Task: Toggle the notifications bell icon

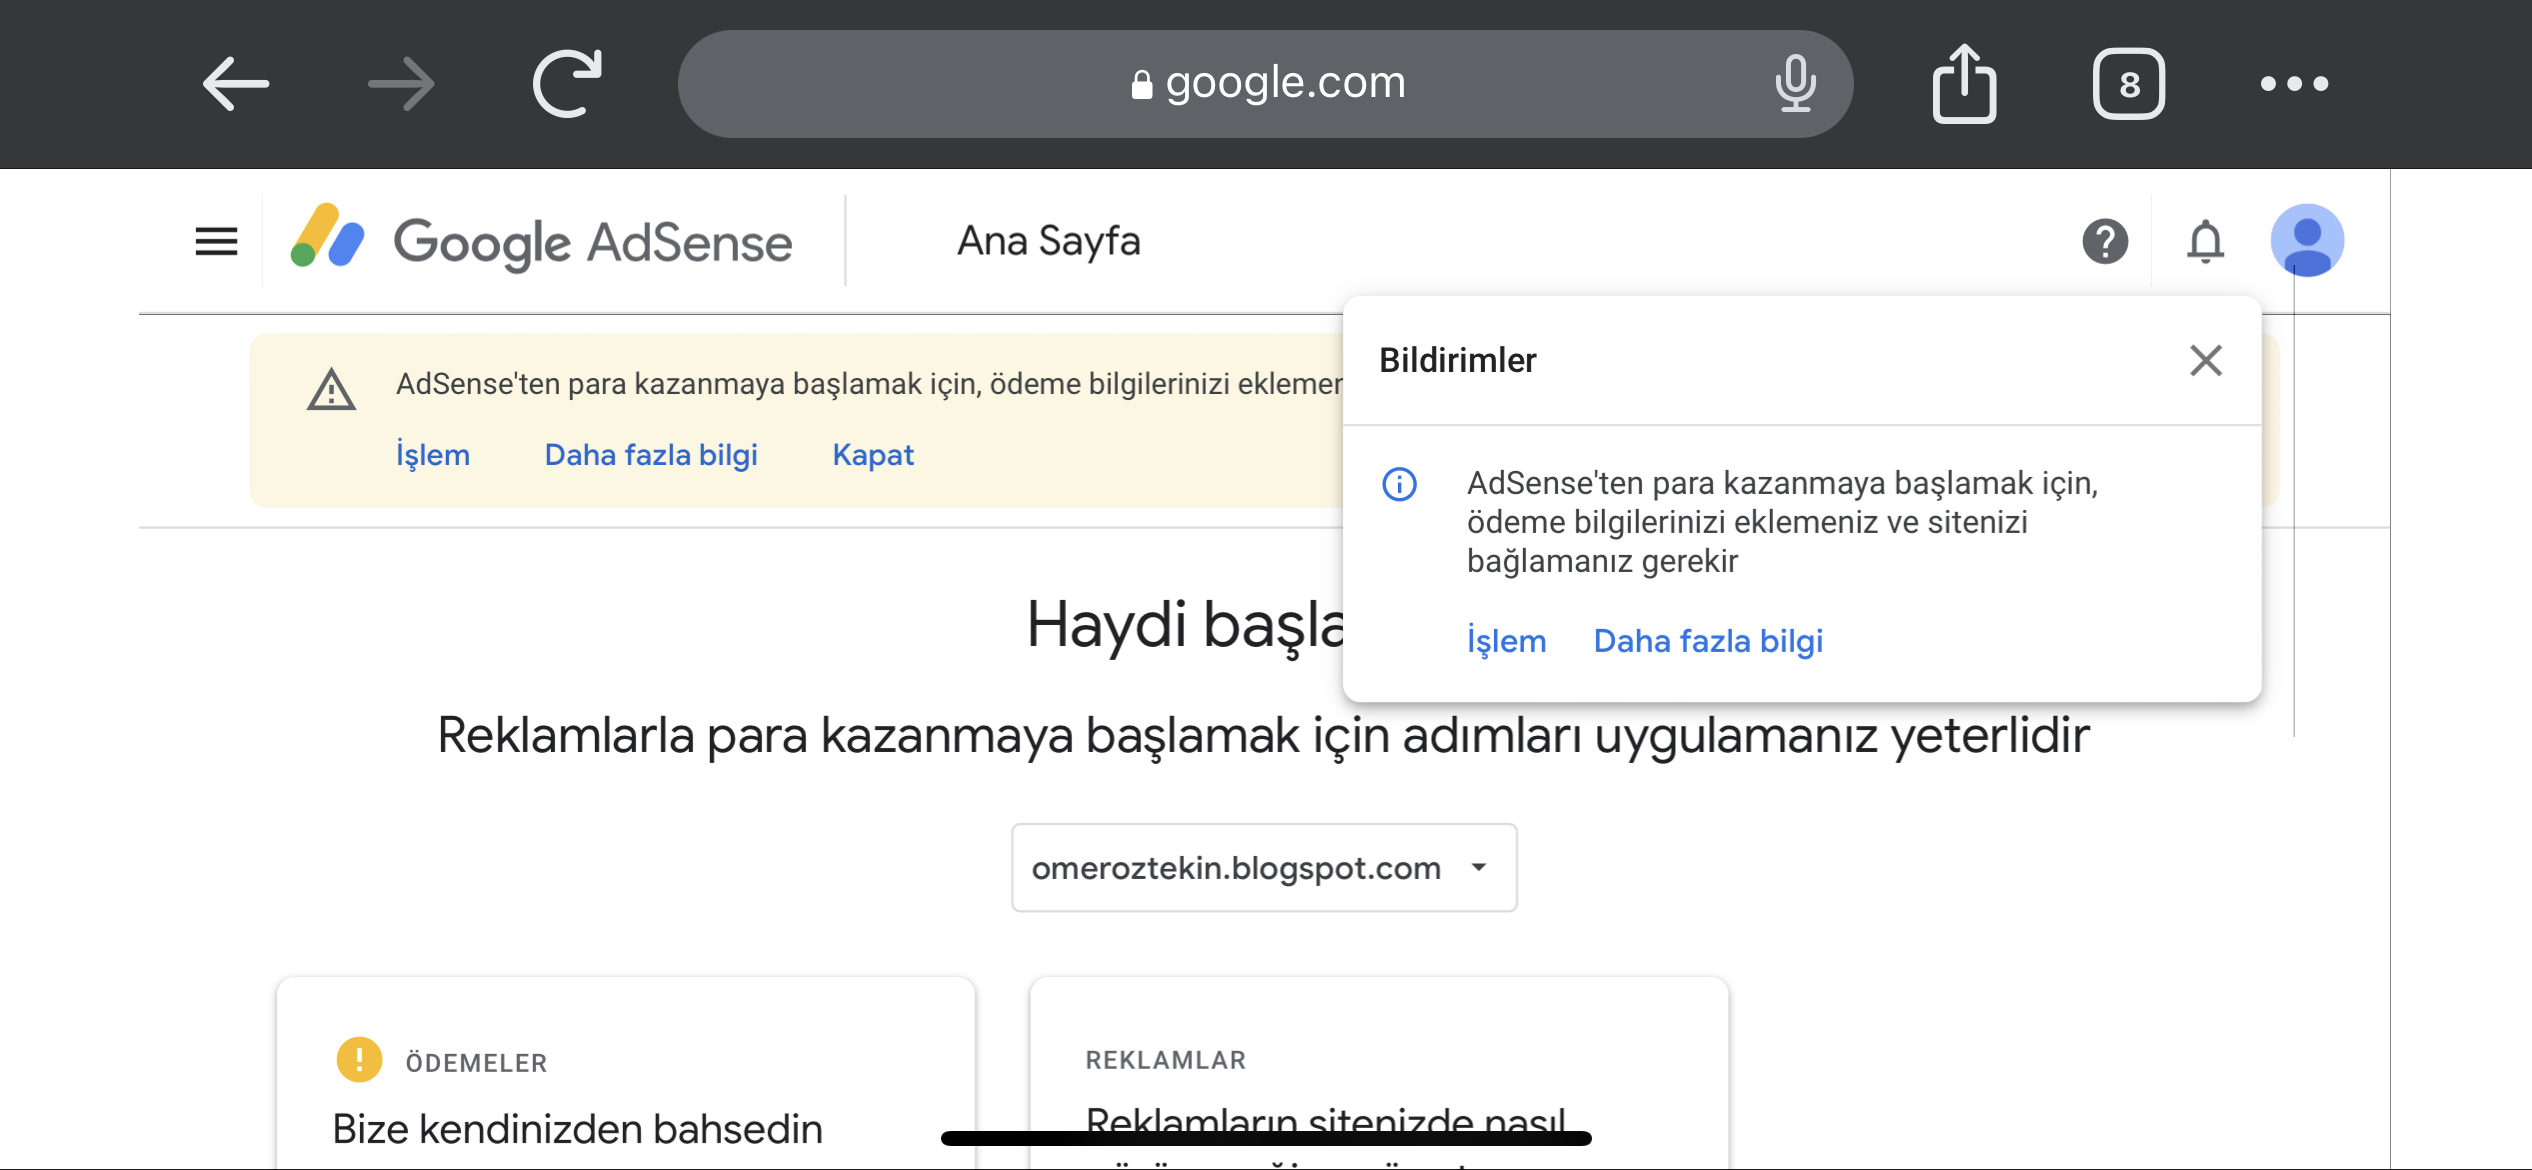Action: point(2205,241)
